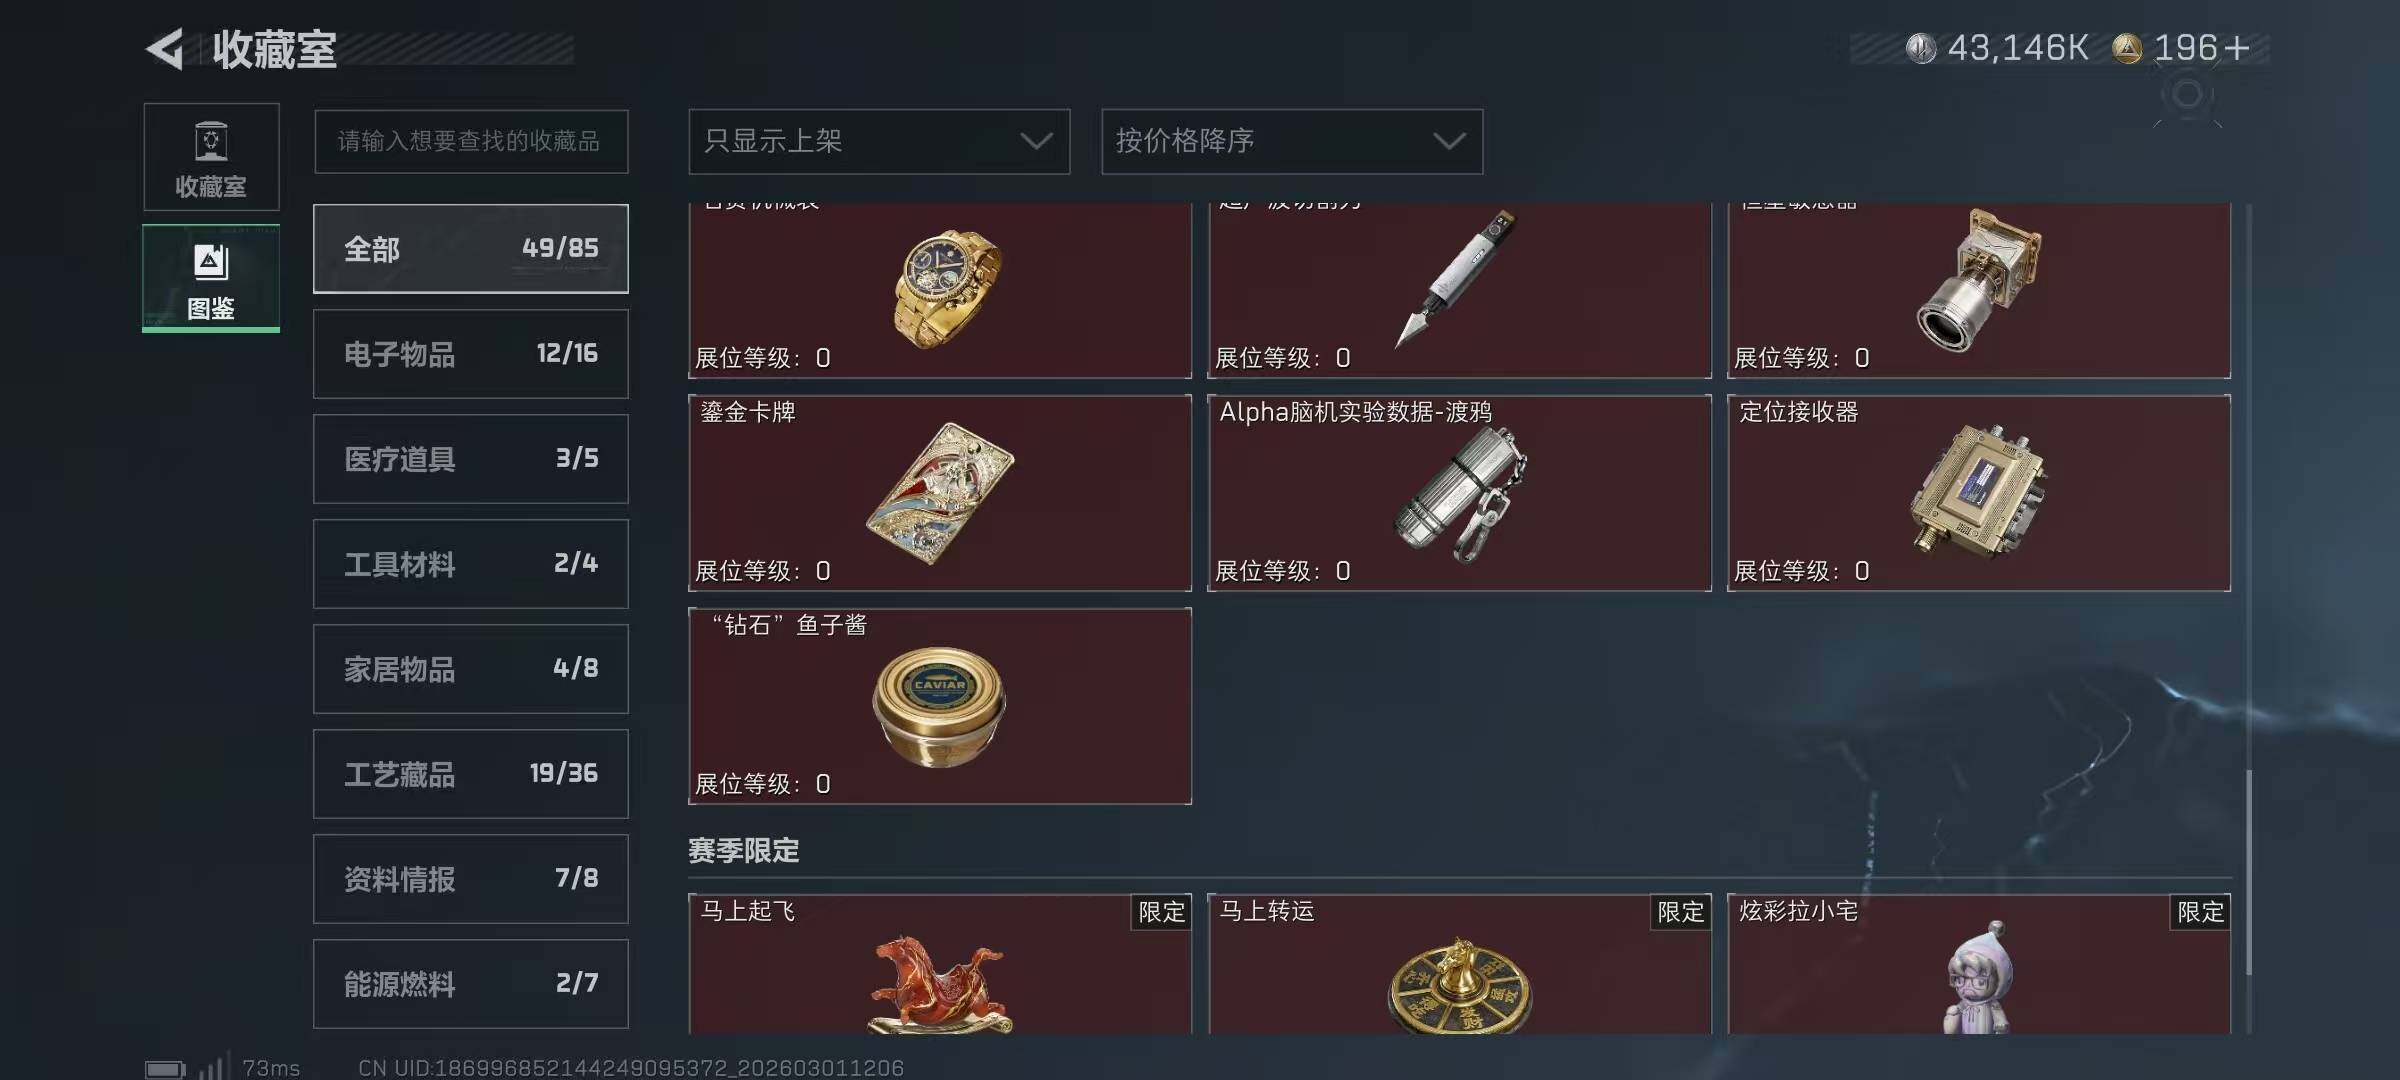Screen dimensions: 2400x1080
Task: Select the 定位接收器 device item
Action: click(x=1979, y=493)
